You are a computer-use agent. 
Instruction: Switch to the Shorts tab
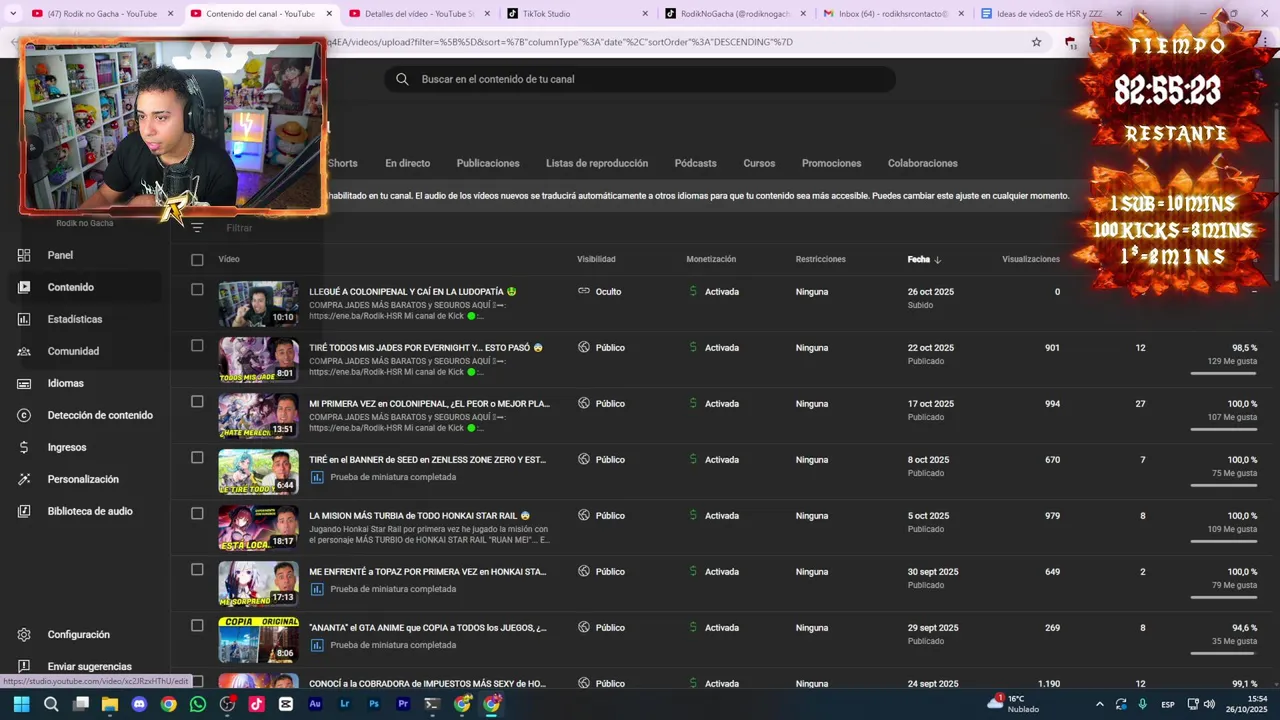(342, 163)
